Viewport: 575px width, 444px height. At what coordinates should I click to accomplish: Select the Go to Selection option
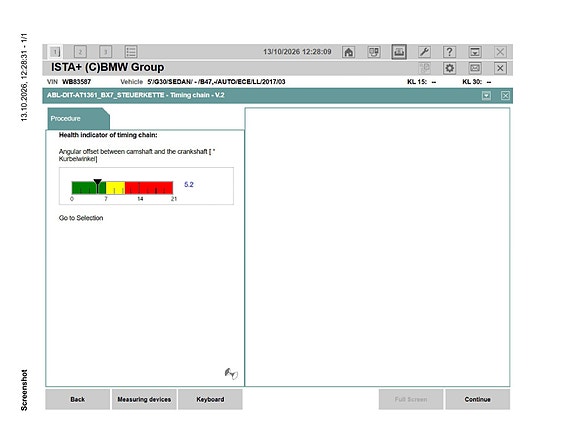(x=81, y=218)
